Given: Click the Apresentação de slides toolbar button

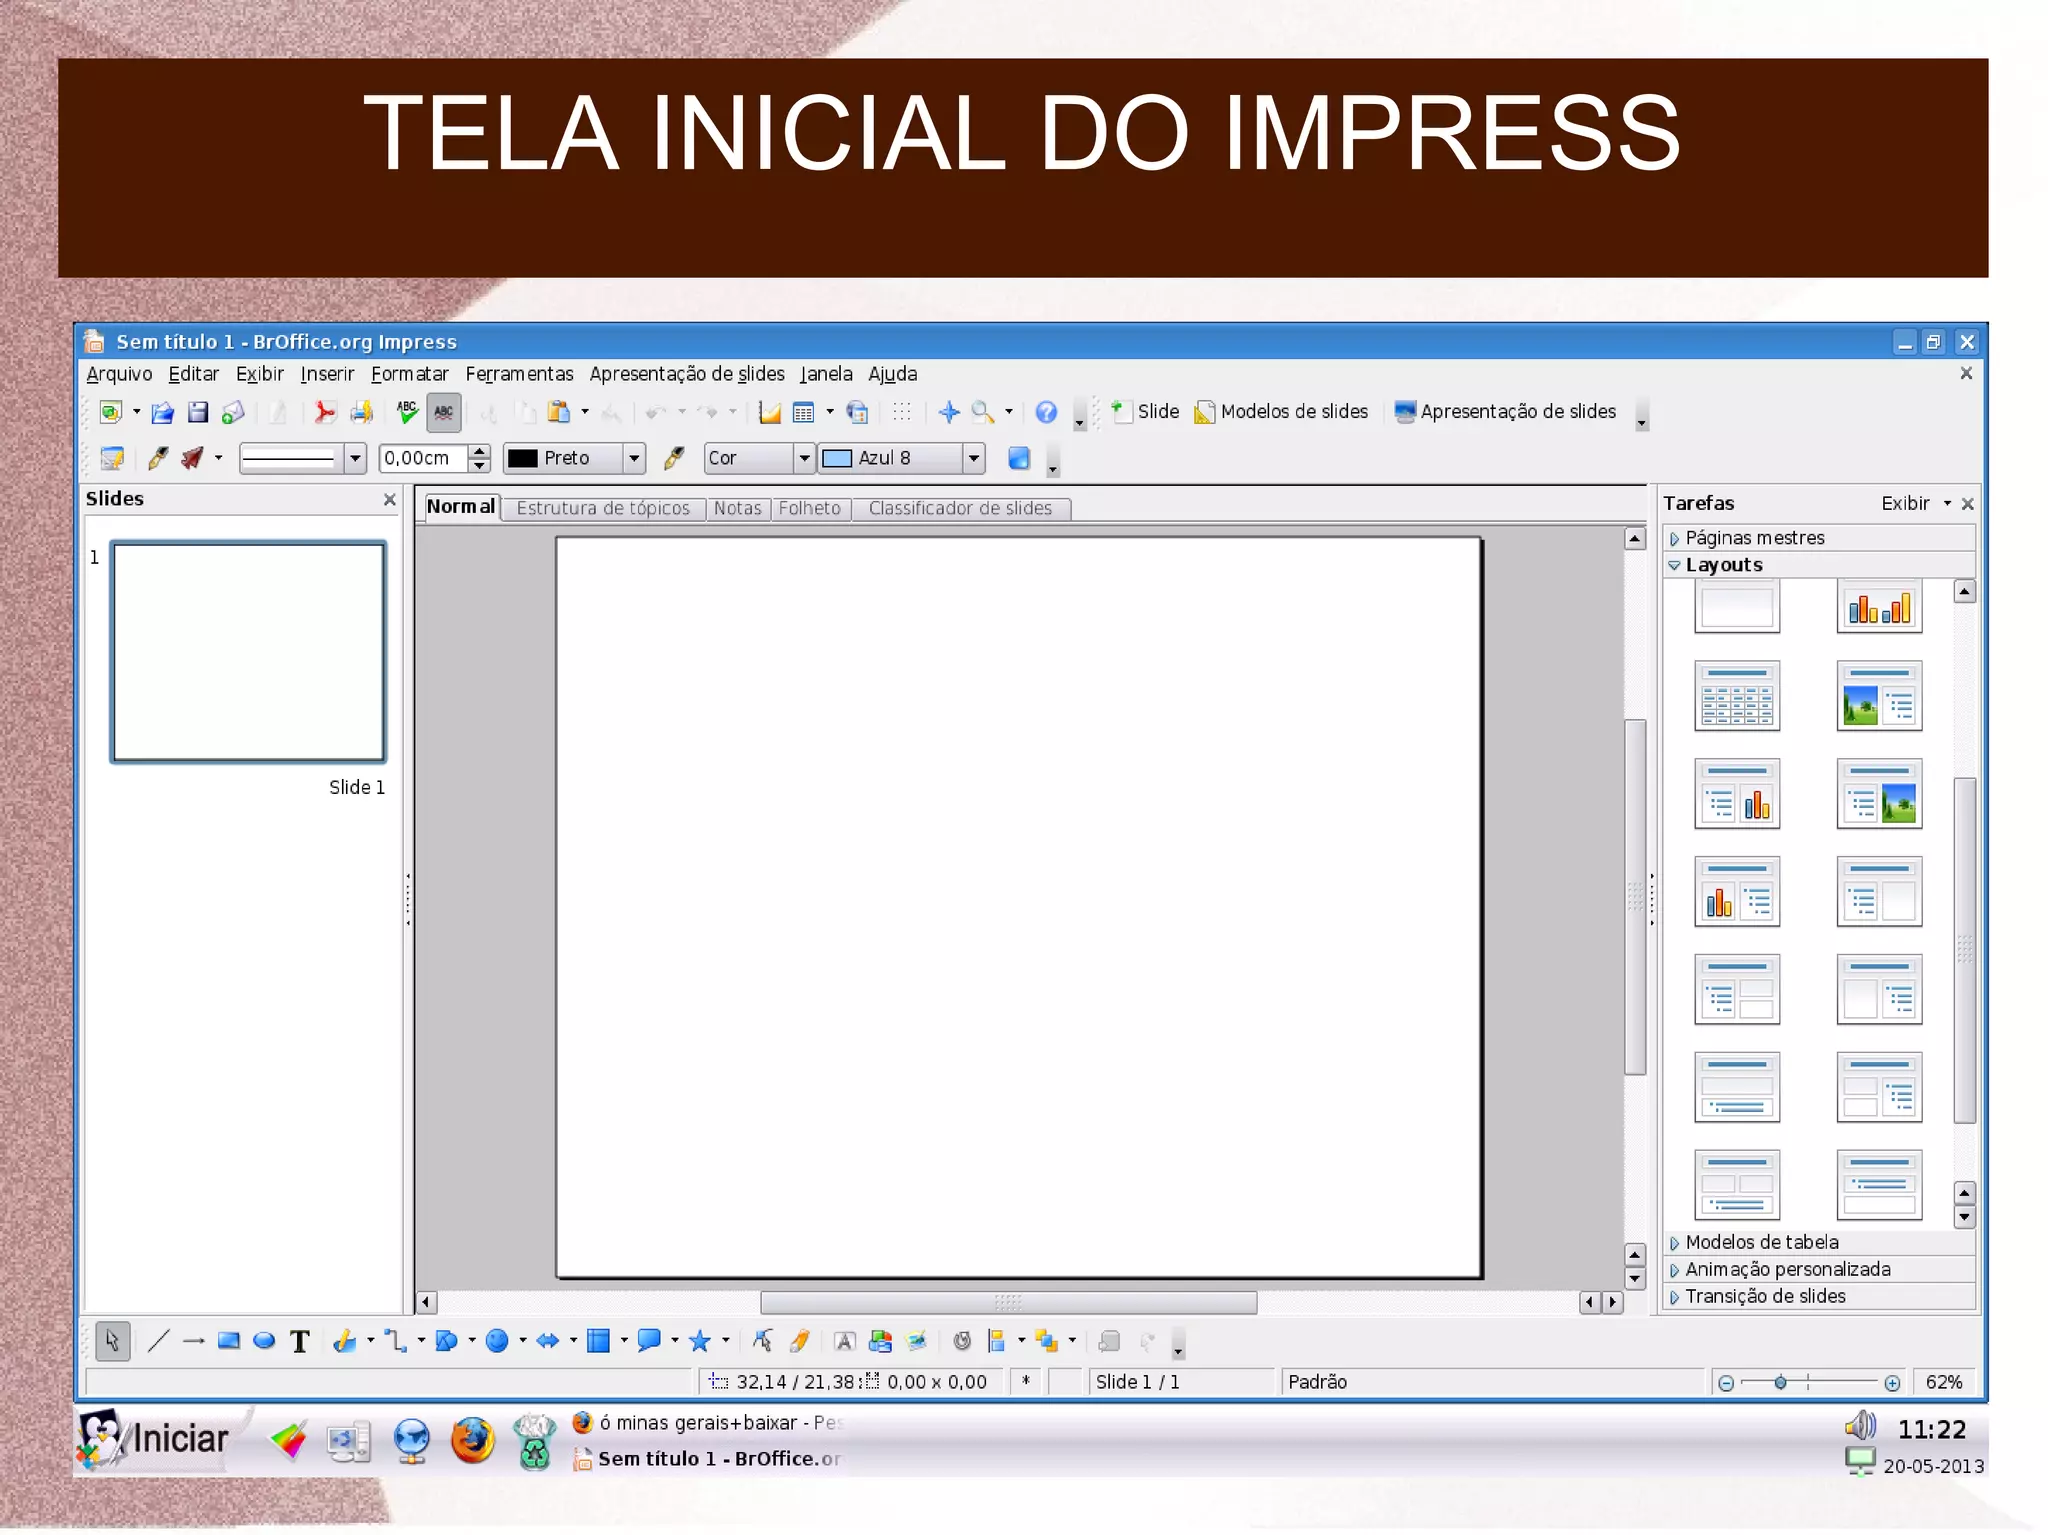Looking at the screenshot, I should point(1505,412).
